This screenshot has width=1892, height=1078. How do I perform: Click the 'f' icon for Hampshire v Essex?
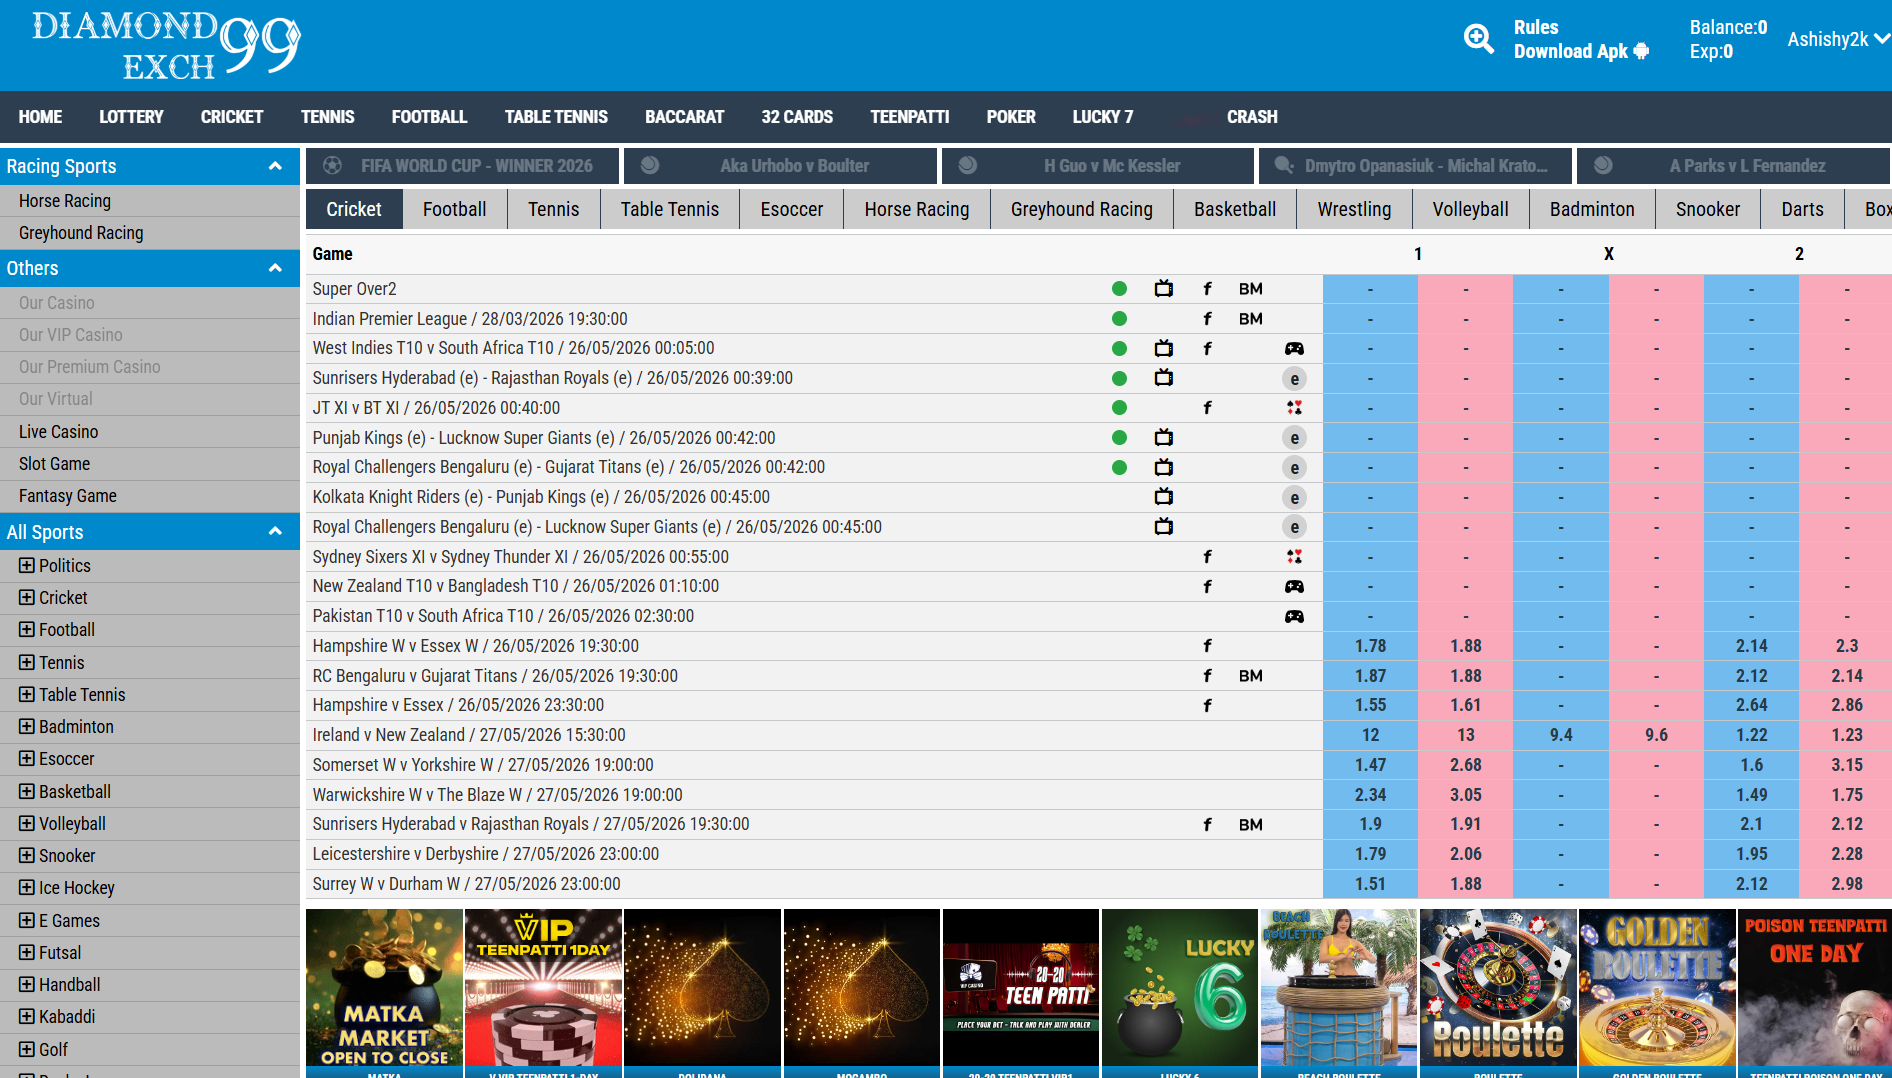click(1207, 705)
